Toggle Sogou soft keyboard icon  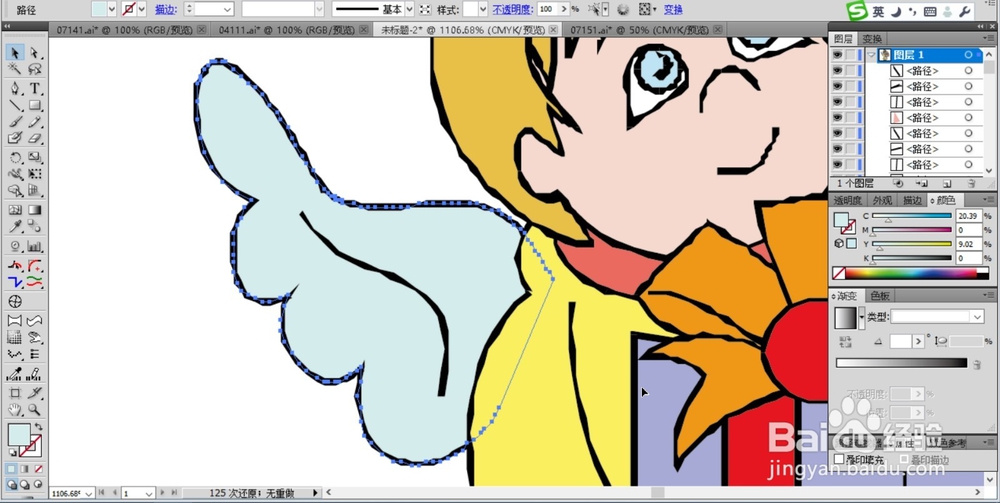click(930, 11)
